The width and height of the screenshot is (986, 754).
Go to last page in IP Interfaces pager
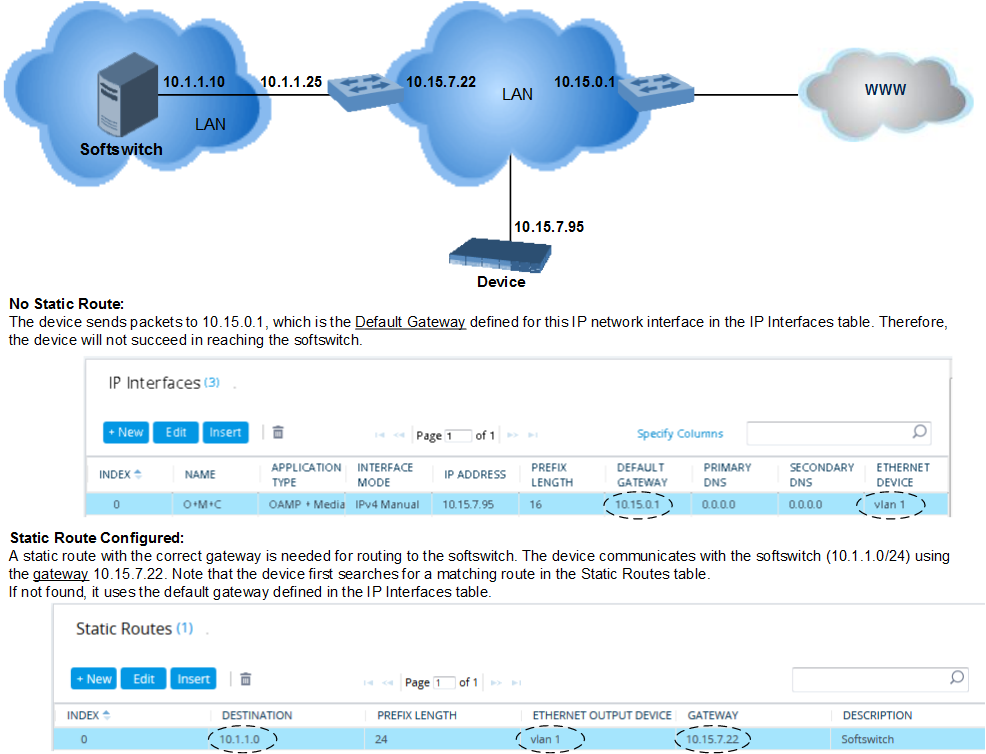click(532, 433)
